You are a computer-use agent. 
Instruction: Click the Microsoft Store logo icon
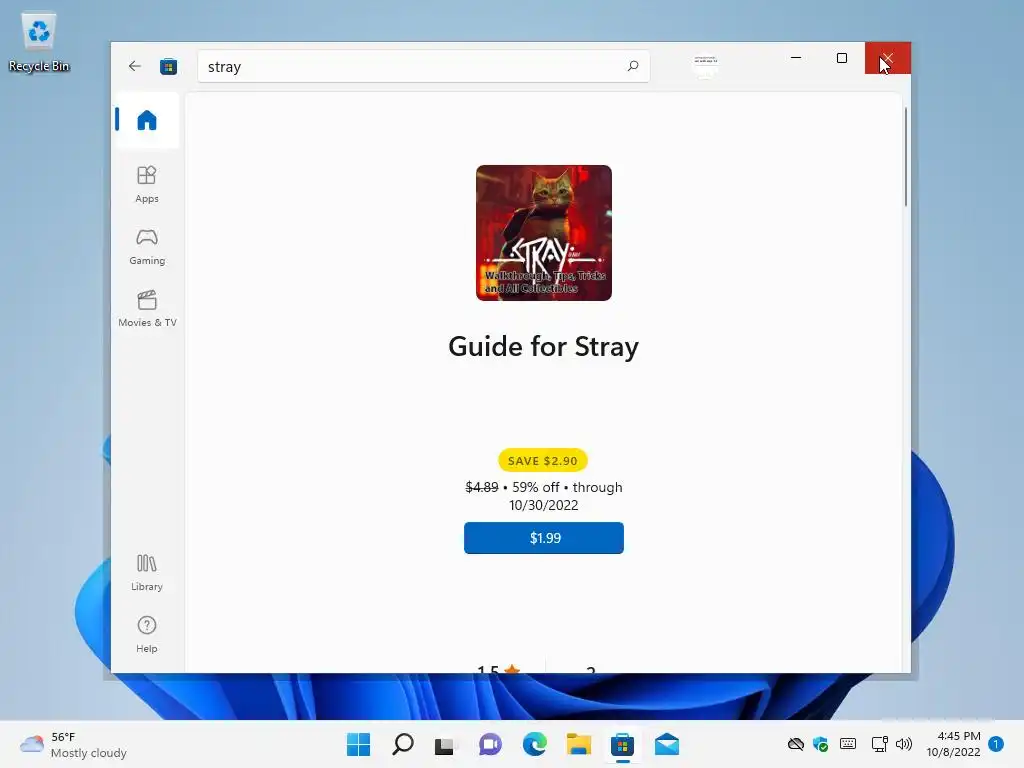168,67
